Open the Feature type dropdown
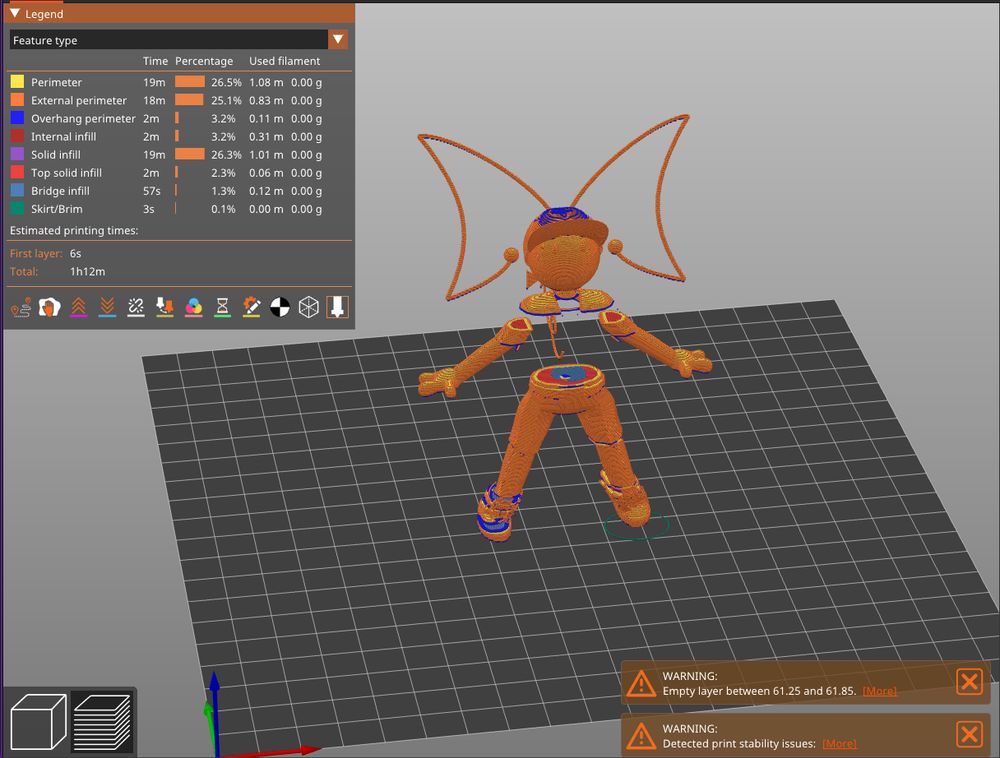Image resolution: width=1000 pixels, height=758 pixels. 339,40
